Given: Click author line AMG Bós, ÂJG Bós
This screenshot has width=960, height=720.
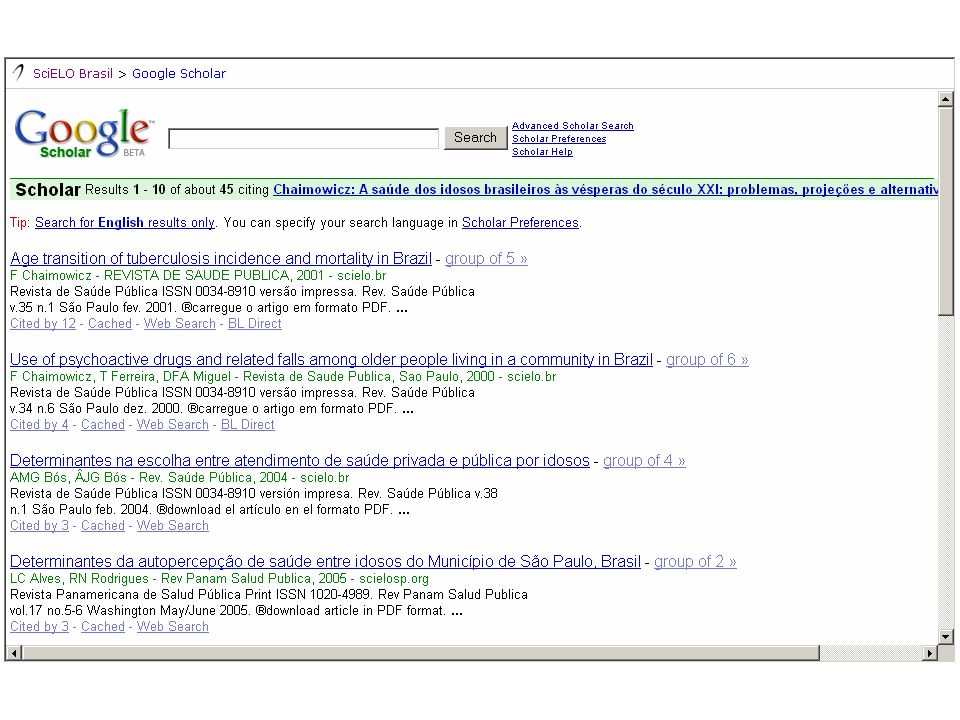Looking at the screenshot, I should click(x=179, y=478).
